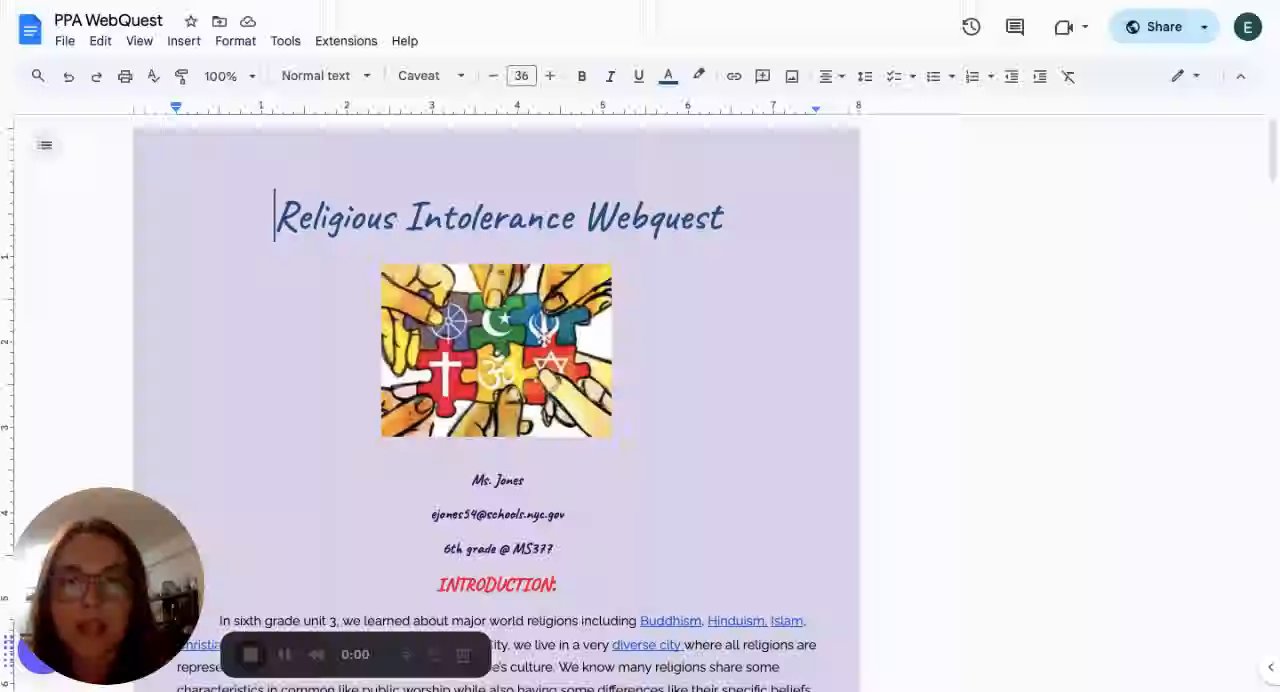Start a Meet call camera icon
Image resolution: width=1280 pixels, height=692 pixels.
pos(1064,27)
